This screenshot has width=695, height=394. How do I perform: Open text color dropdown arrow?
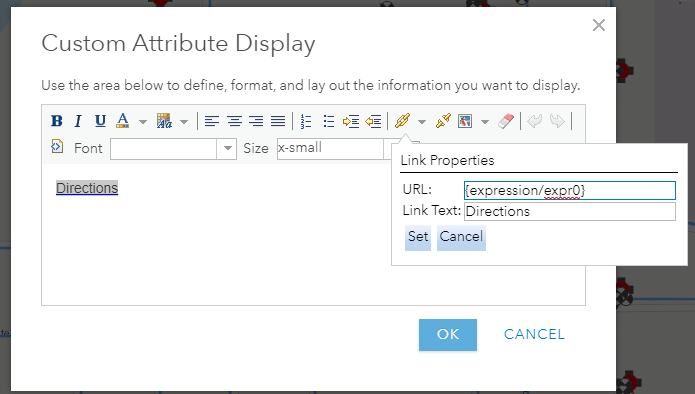tap(143, 121)
